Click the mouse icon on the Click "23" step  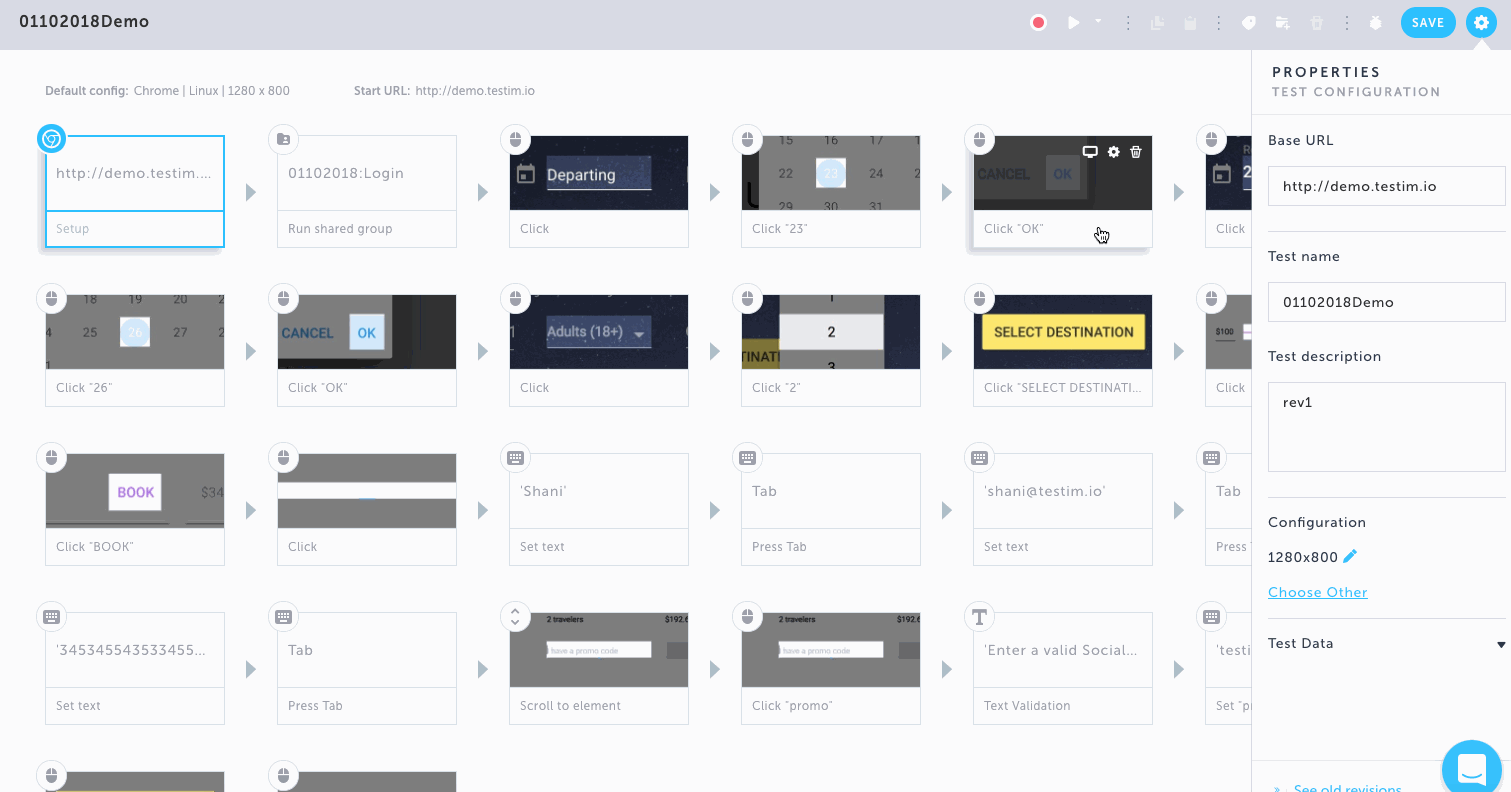pyautogui.click(x=747, y=139)
